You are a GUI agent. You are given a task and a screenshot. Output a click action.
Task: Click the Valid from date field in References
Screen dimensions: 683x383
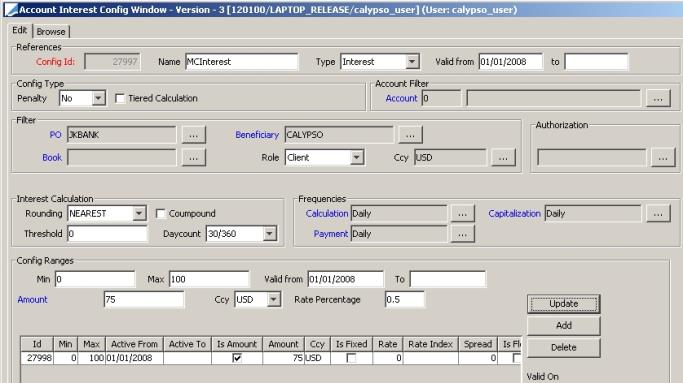point(511,62)
